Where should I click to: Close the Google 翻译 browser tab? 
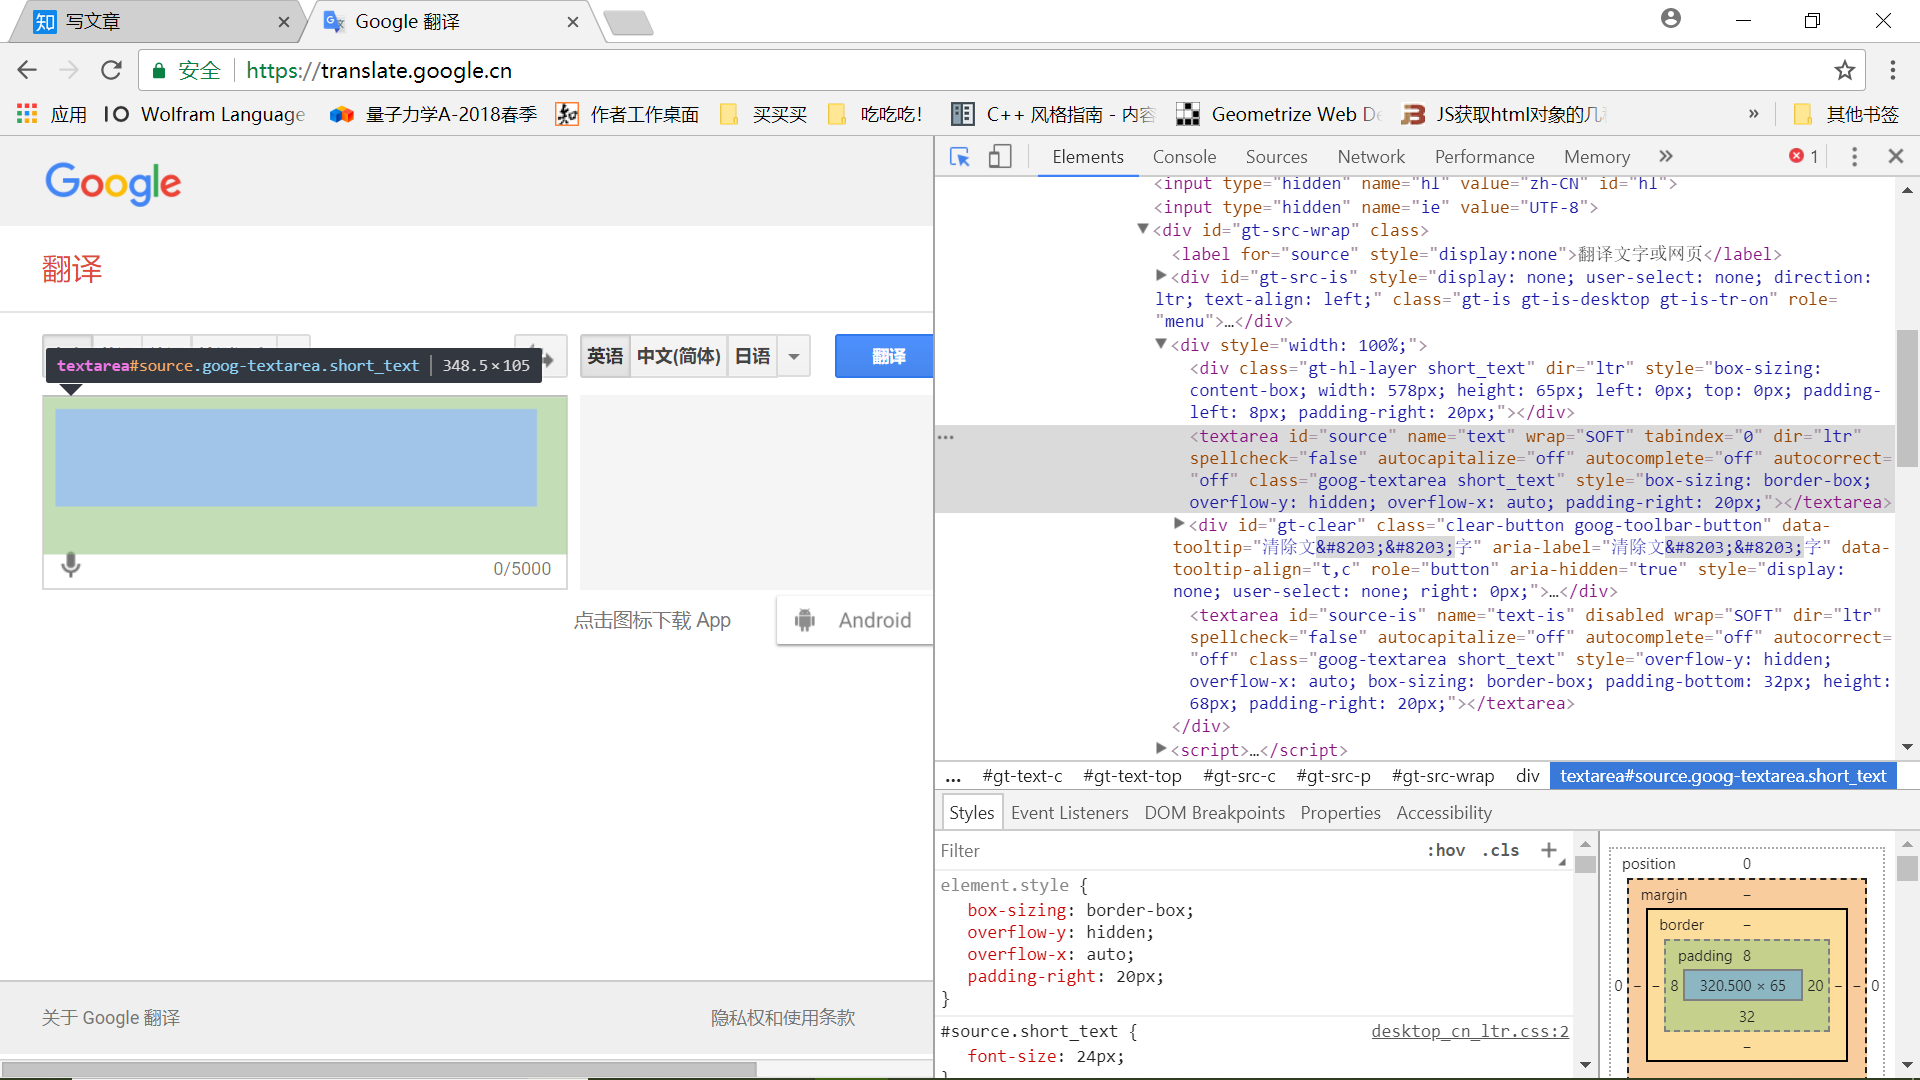(x=573, y=21)
